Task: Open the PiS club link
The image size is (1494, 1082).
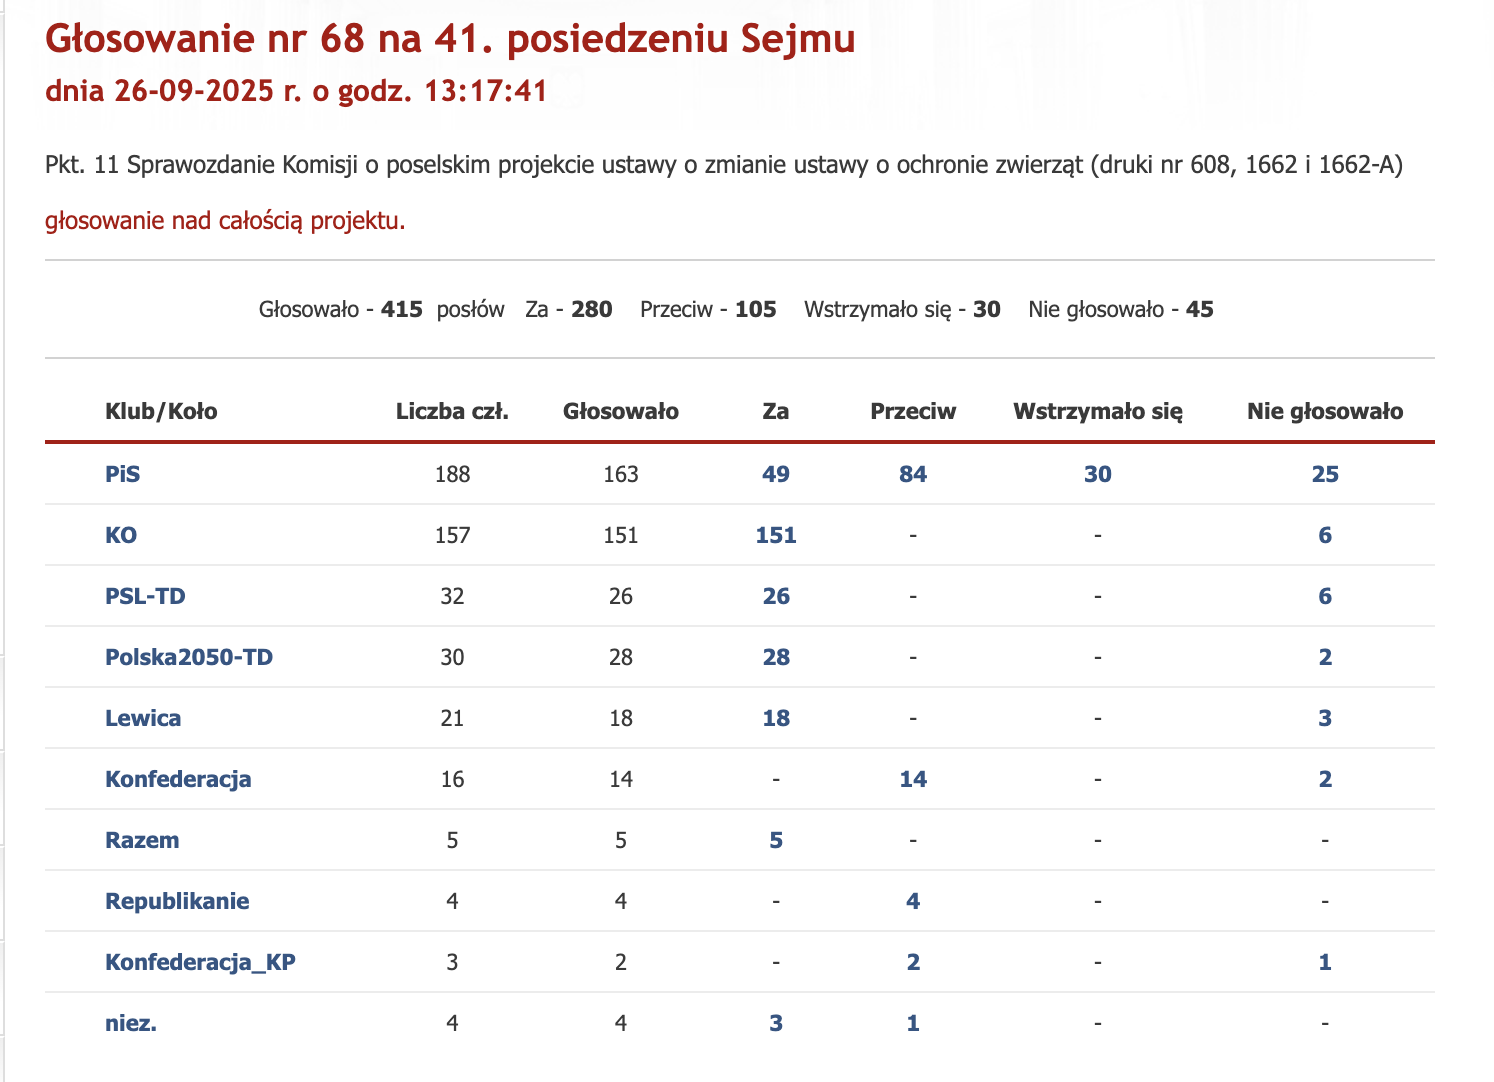Action: click(123, 474)
